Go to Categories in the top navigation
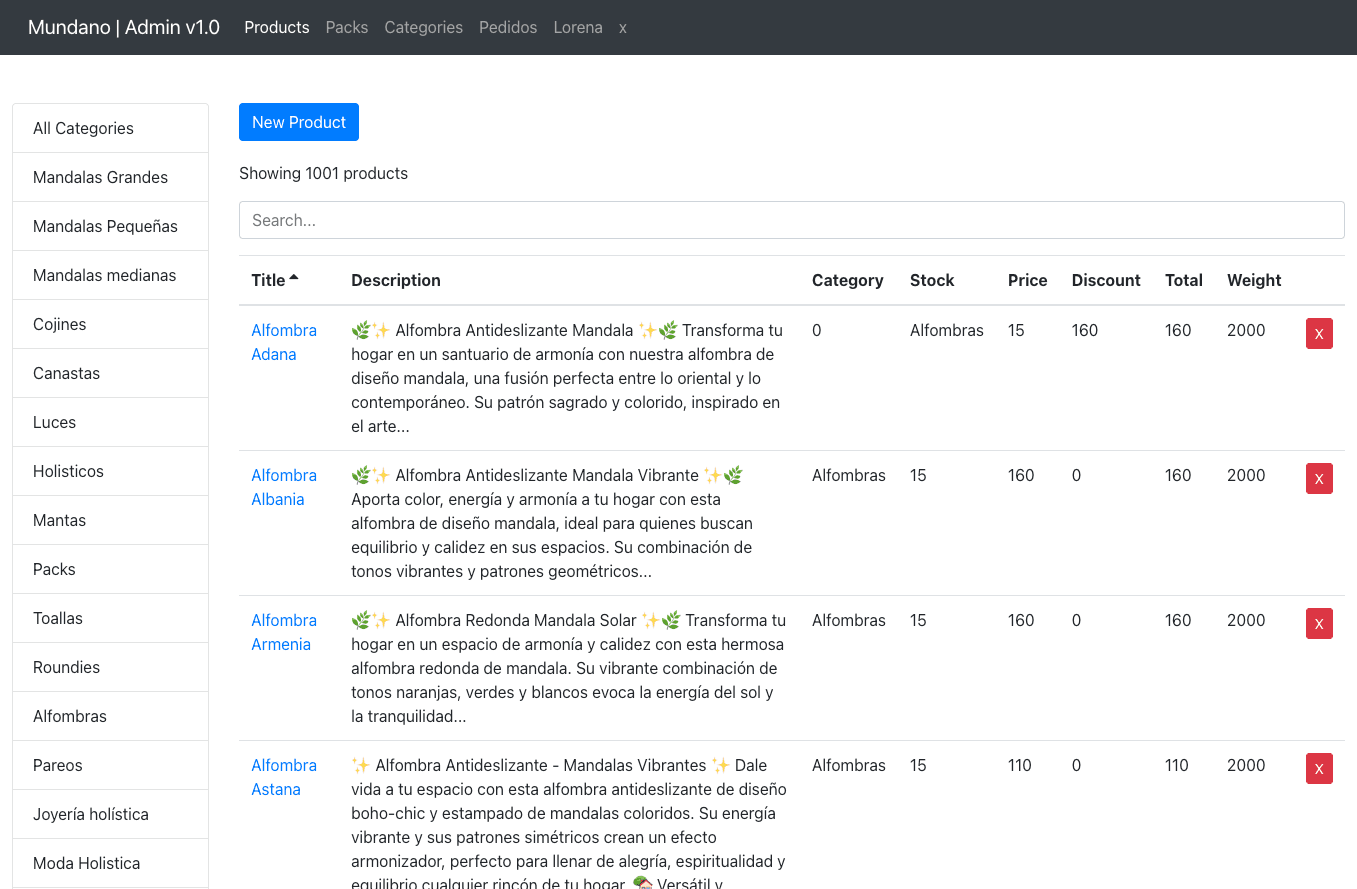1357x889 pixels. point(423,27)
